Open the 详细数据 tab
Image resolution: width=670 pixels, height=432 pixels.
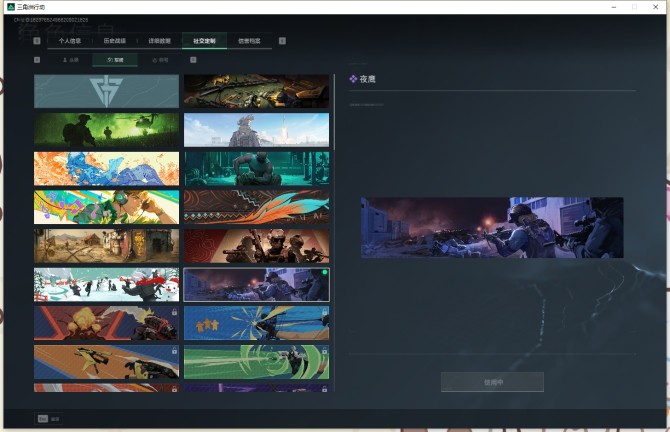(159, 41)
